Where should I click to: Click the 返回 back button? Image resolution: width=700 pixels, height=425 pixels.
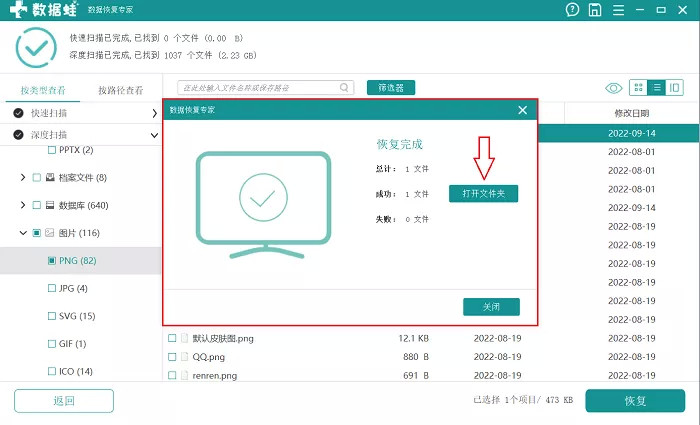pos(64,401)
